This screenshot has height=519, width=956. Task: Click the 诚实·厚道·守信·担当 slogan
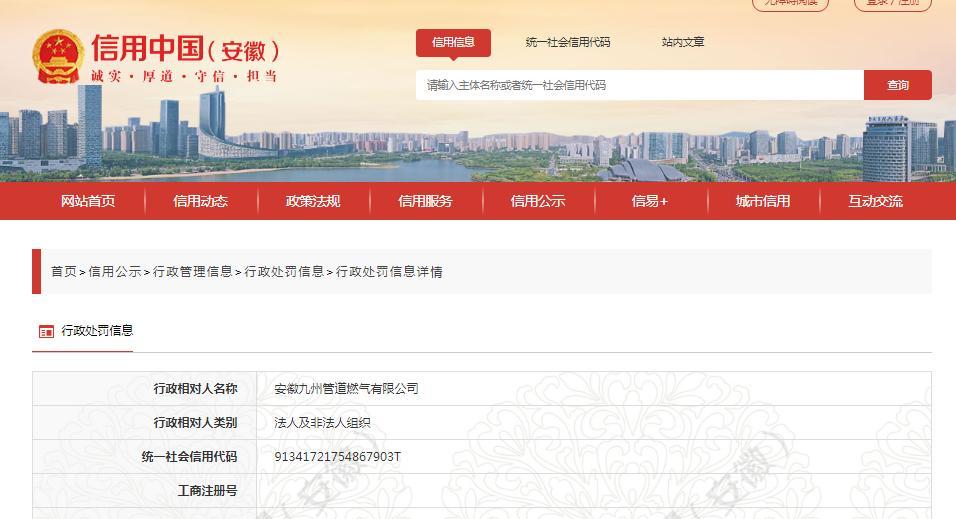click(184, 76)
